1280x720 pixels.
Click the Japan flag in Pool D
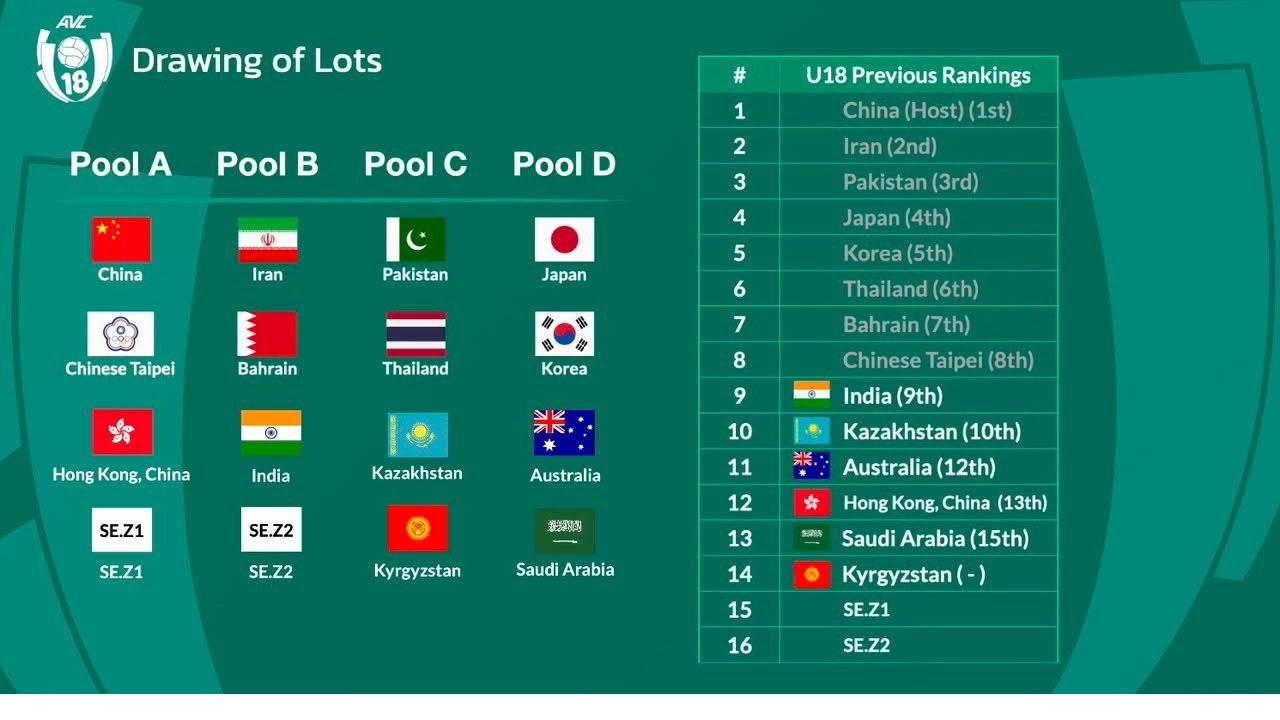(x=564, y=239)
